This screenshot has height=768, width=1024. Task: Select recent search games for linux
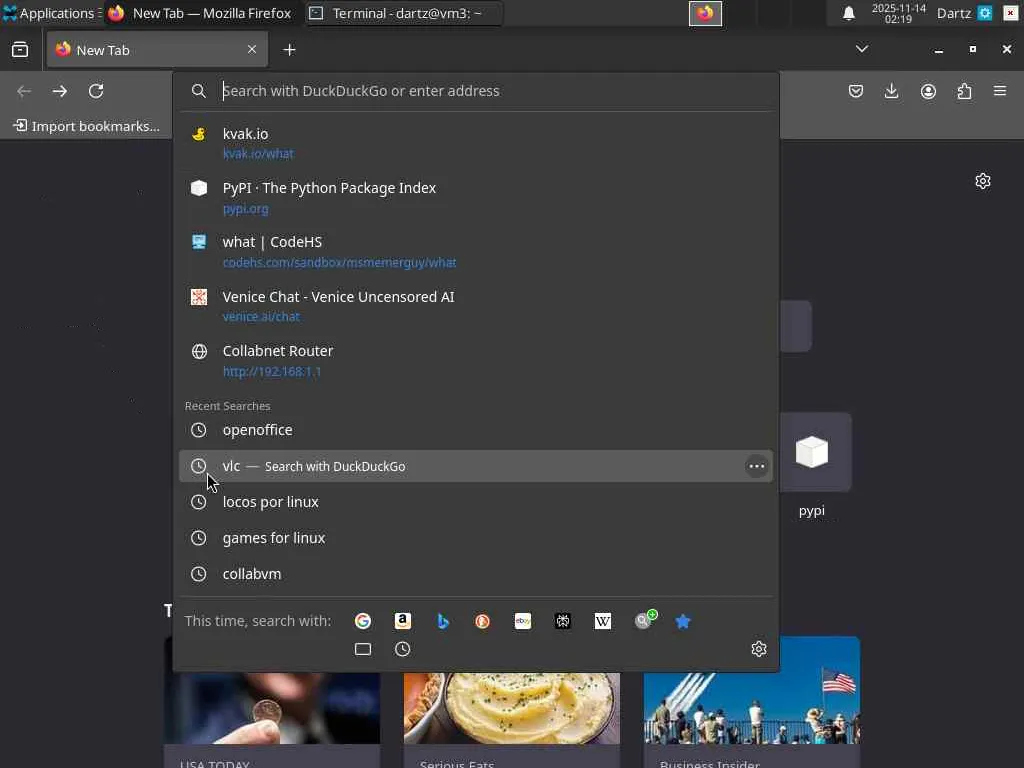tap(475, 538)
